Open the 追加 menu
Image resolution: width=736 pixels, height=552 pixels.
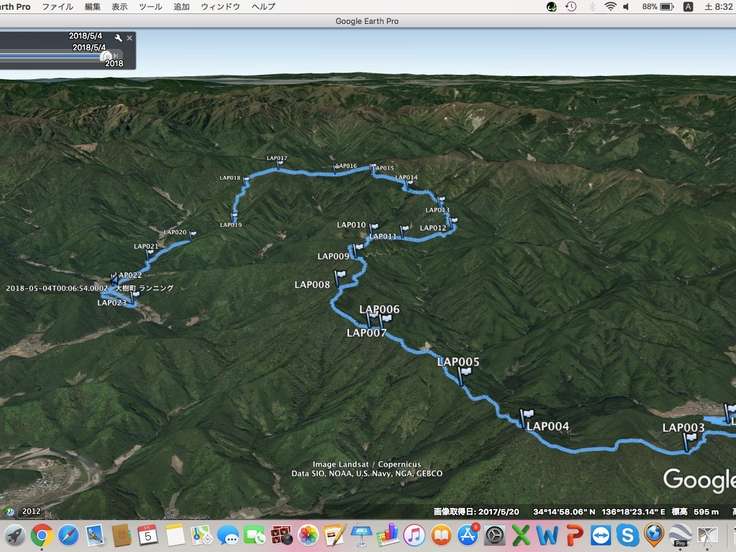click(x=181, y=6)
